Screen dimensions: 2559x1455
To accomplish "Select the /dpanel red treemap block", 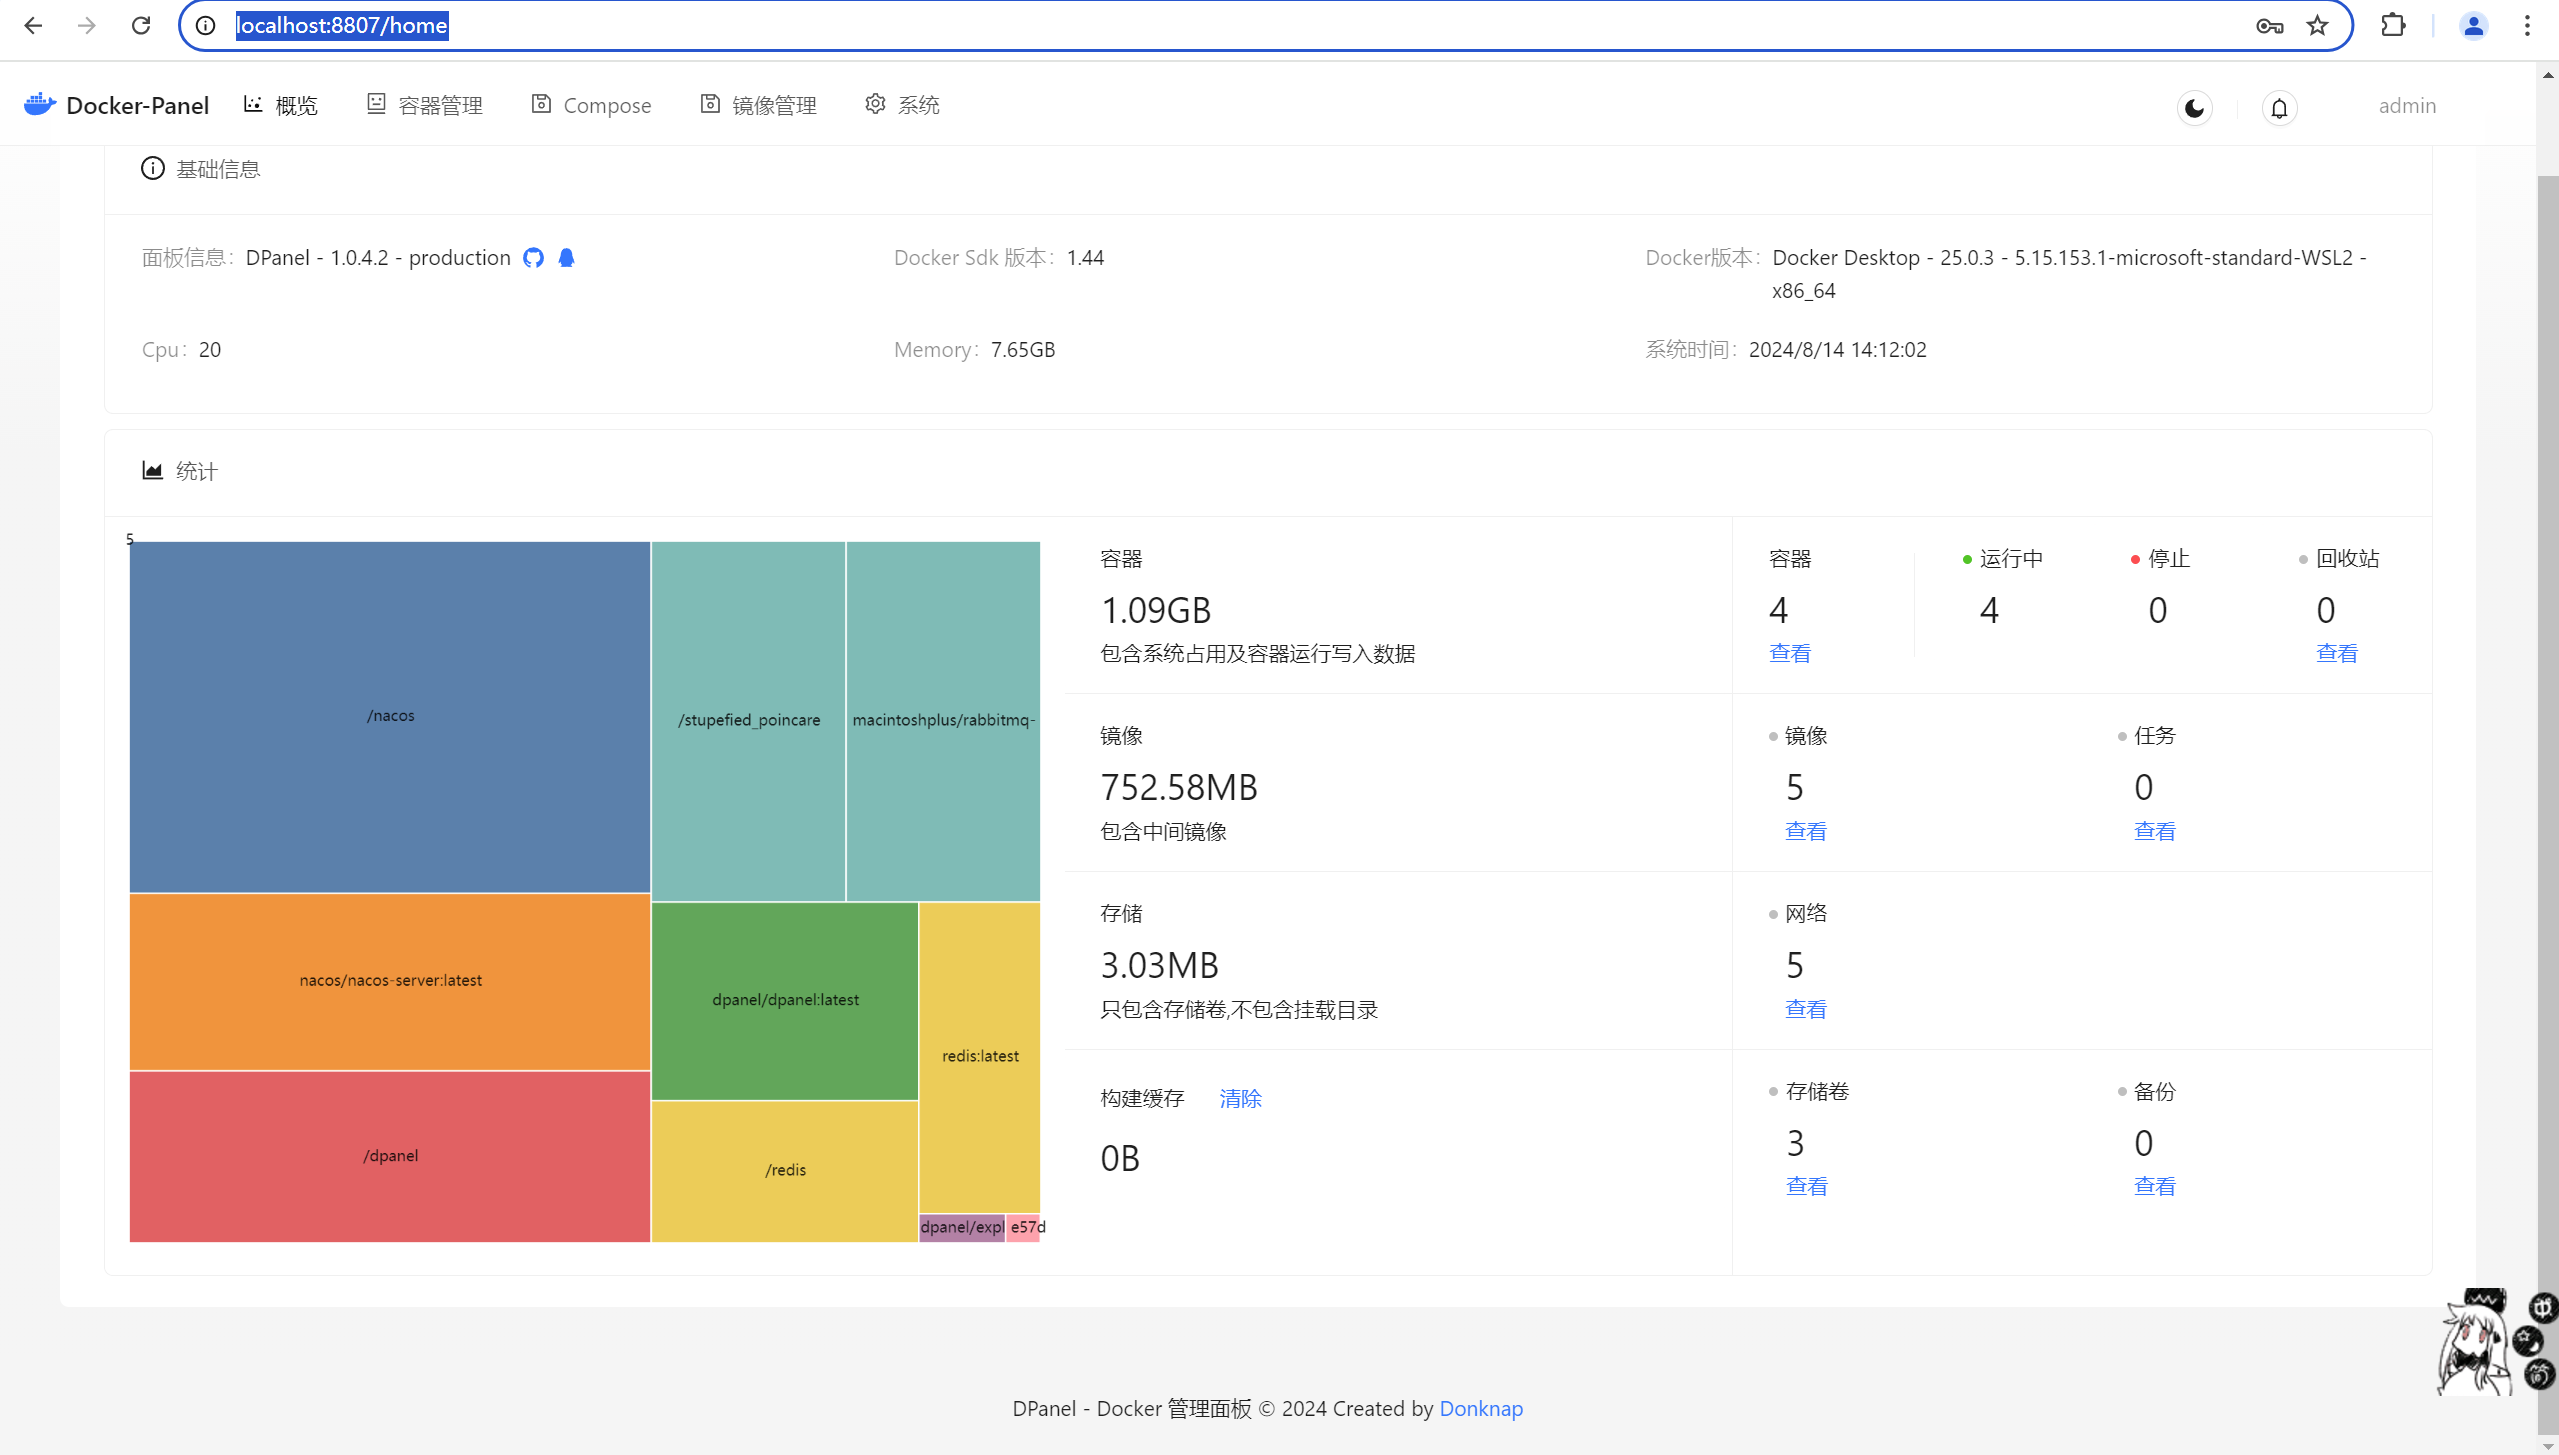I will click(x=390, y=1157).
